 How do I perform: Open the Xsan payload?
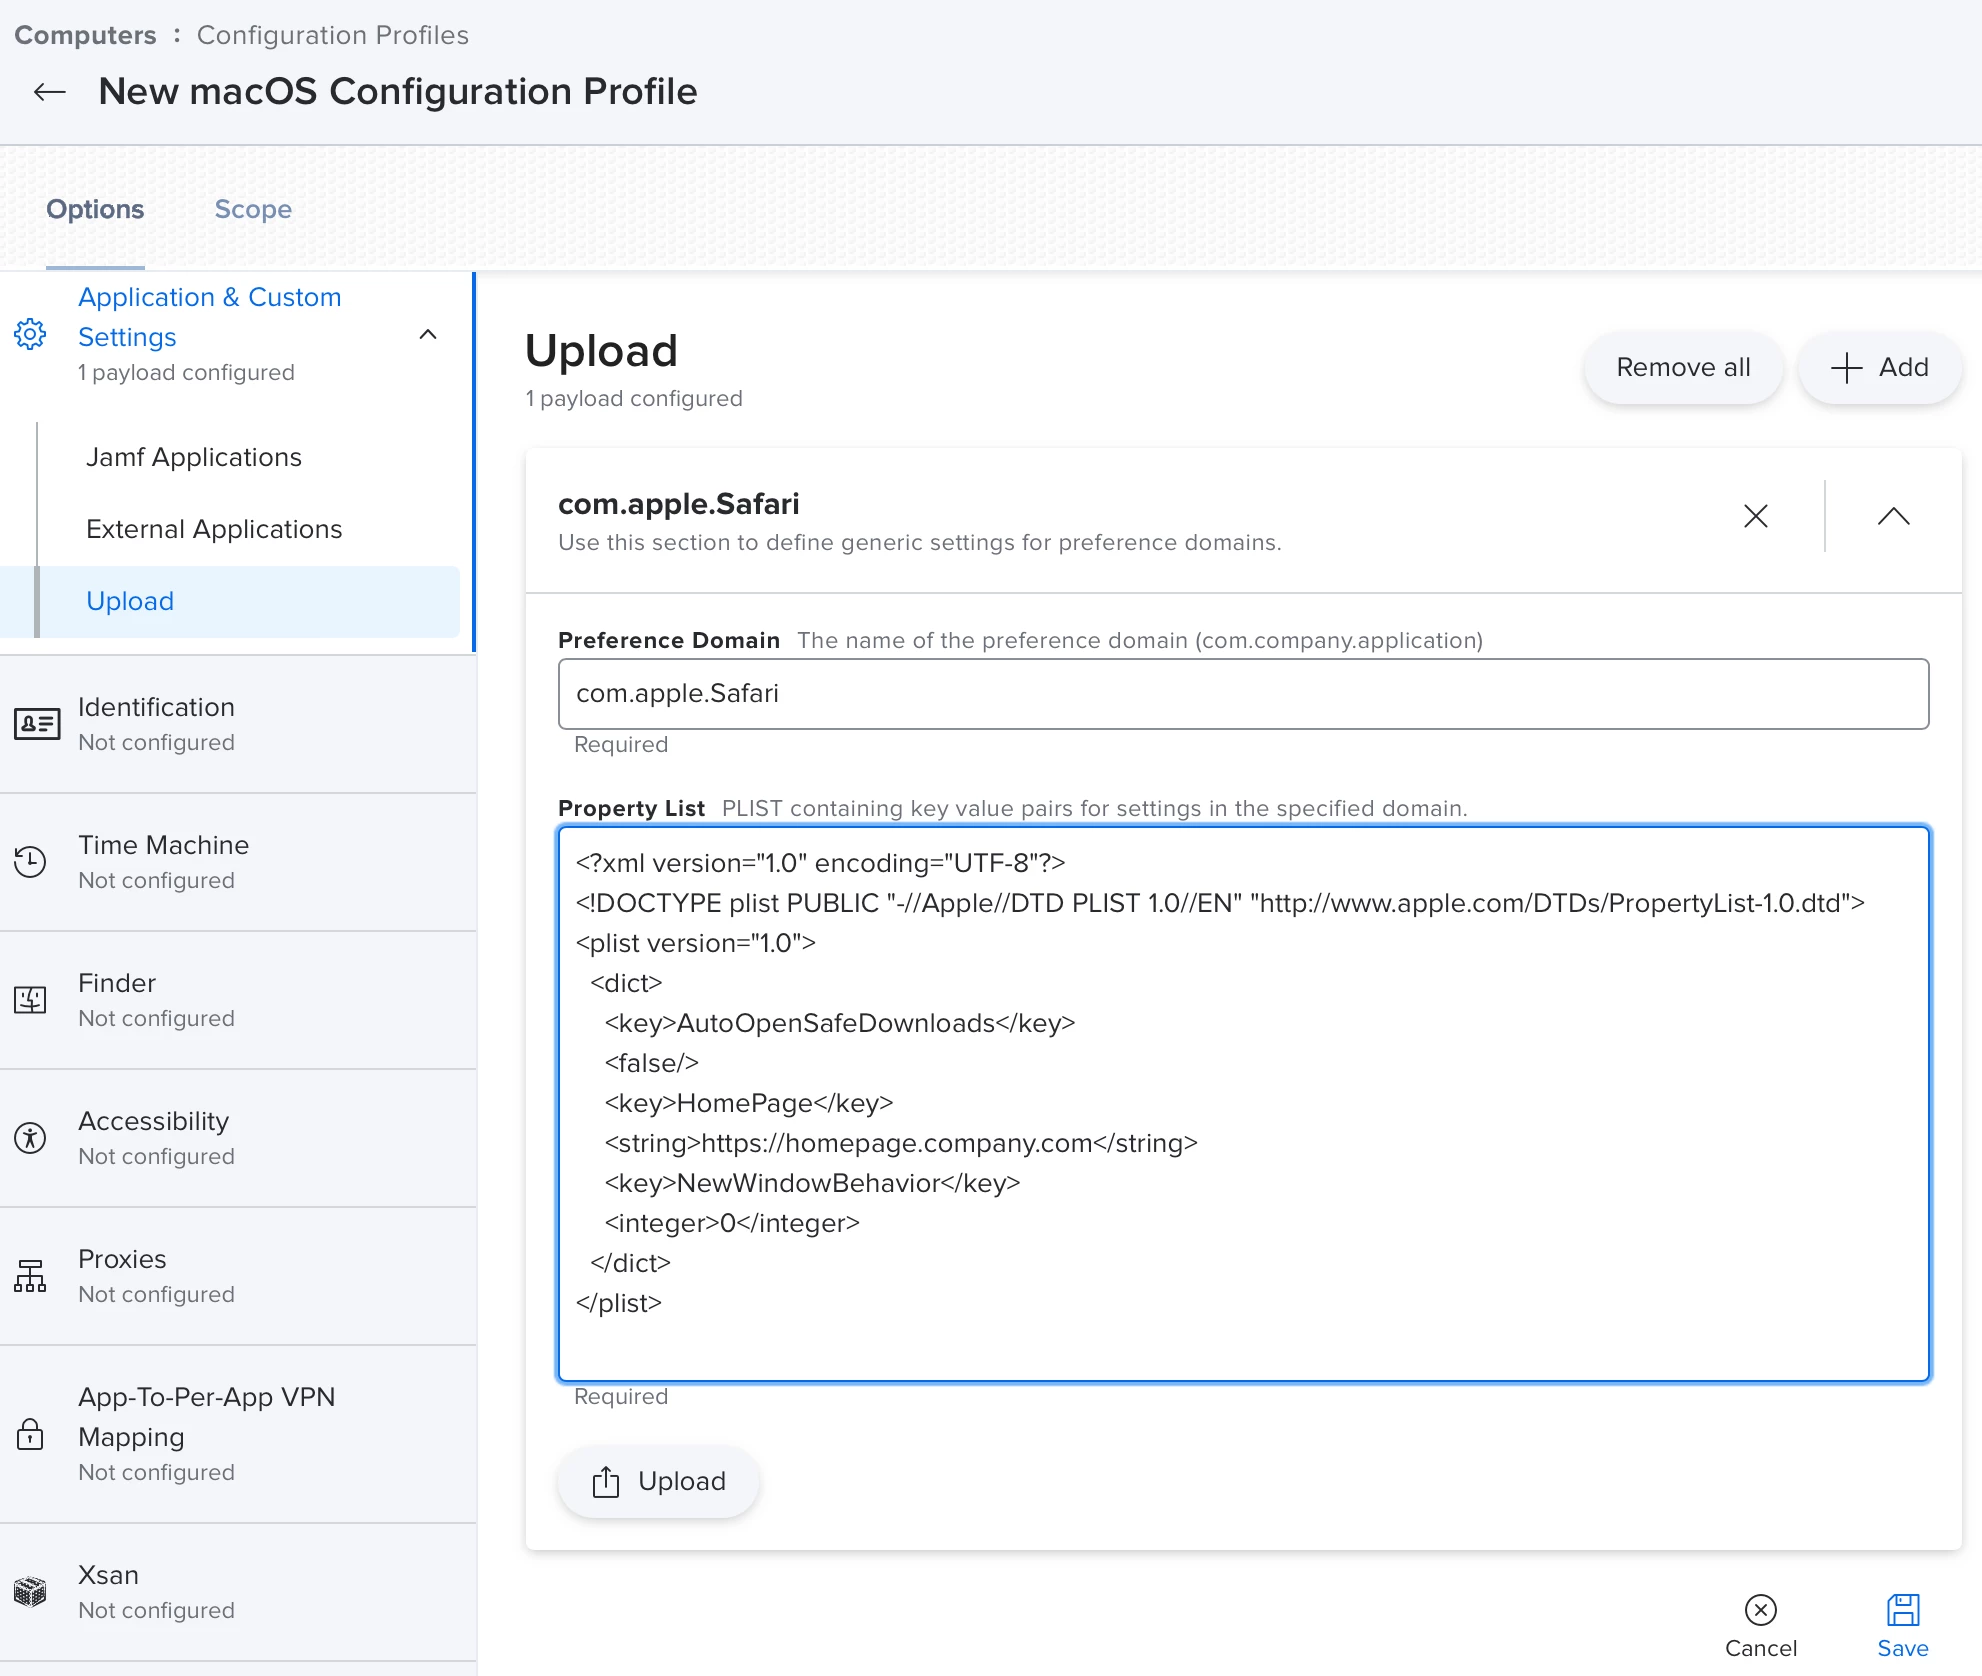coord(238,1592)
